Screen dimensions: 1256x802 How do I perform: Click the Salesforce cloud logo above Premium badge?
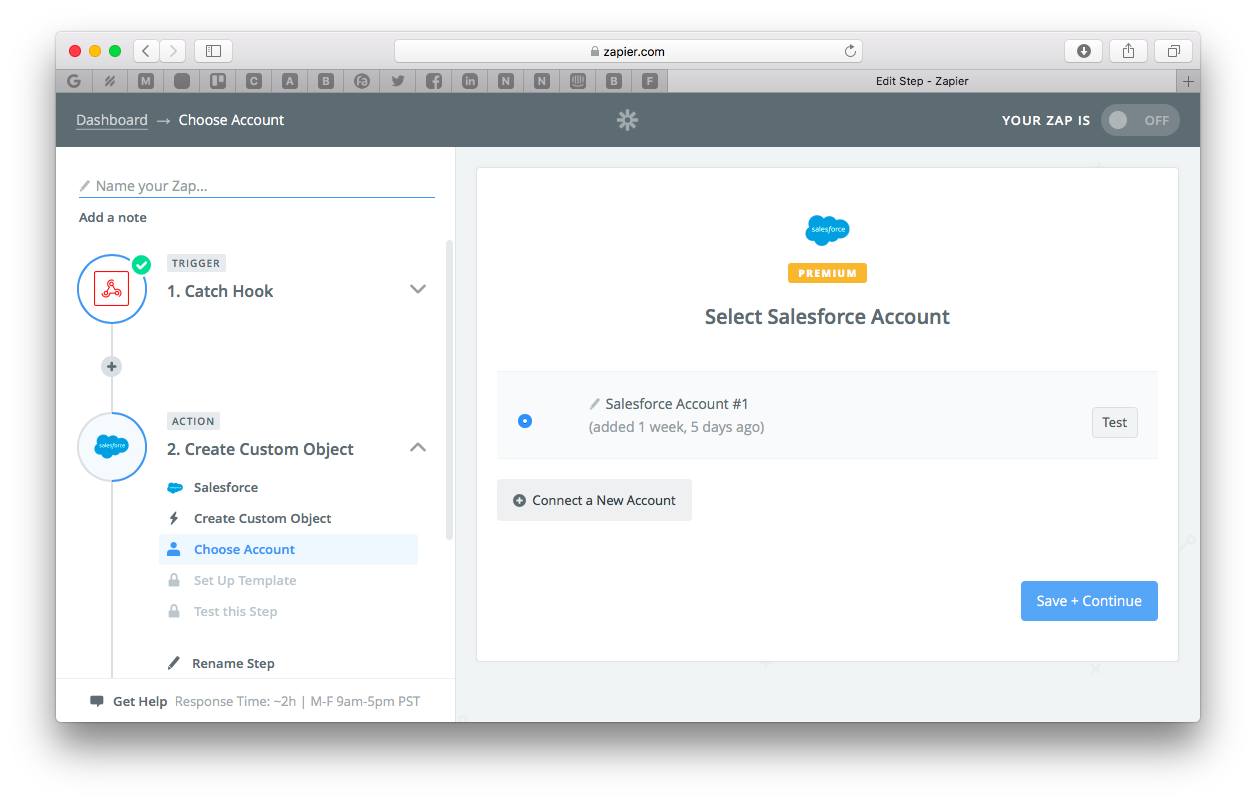[827, 230]
